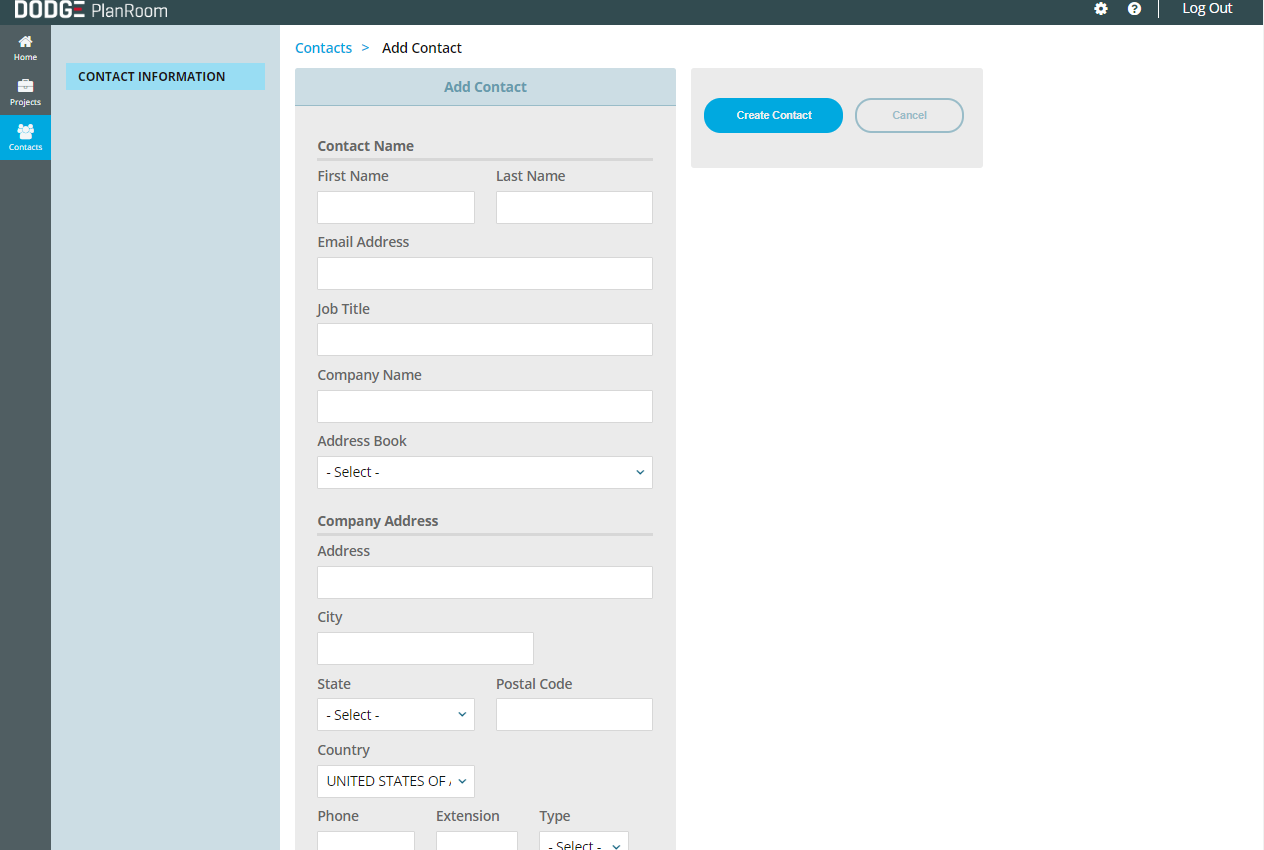
Task: Click the Home icon in sidebar
Action: (x=25, y=42)
